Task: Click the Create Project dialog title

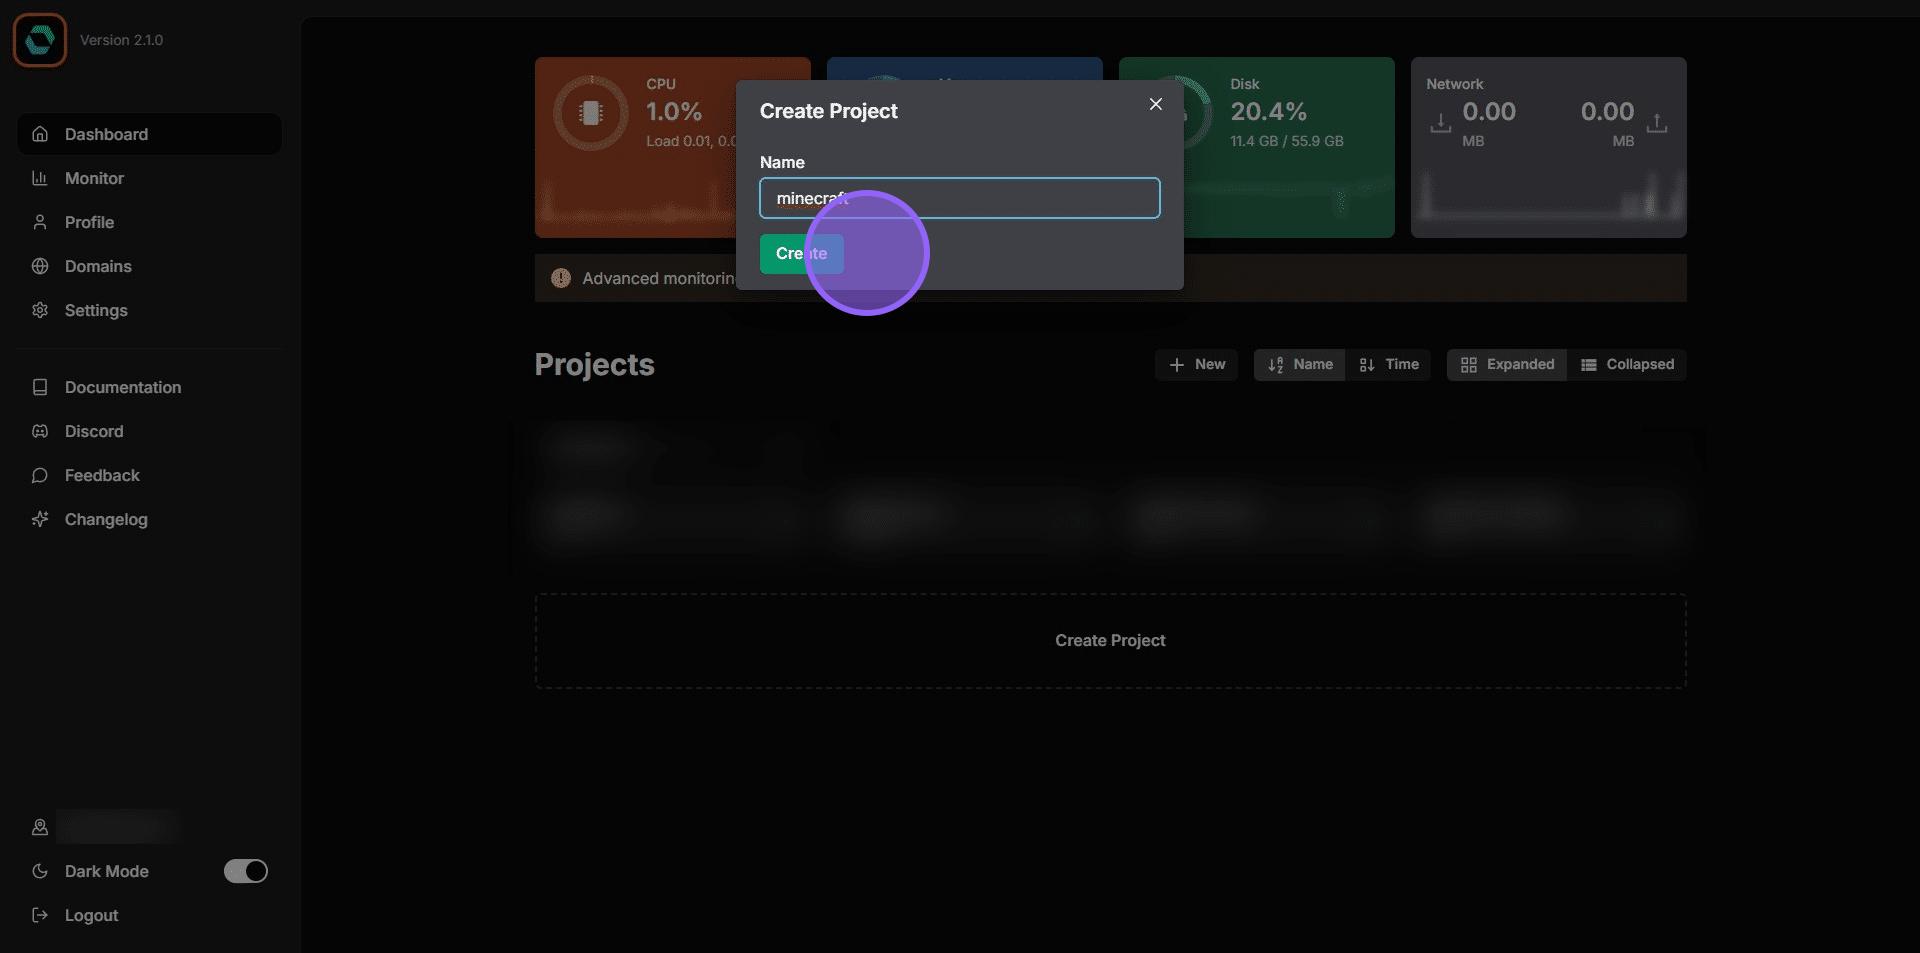Action: [828, 111]
